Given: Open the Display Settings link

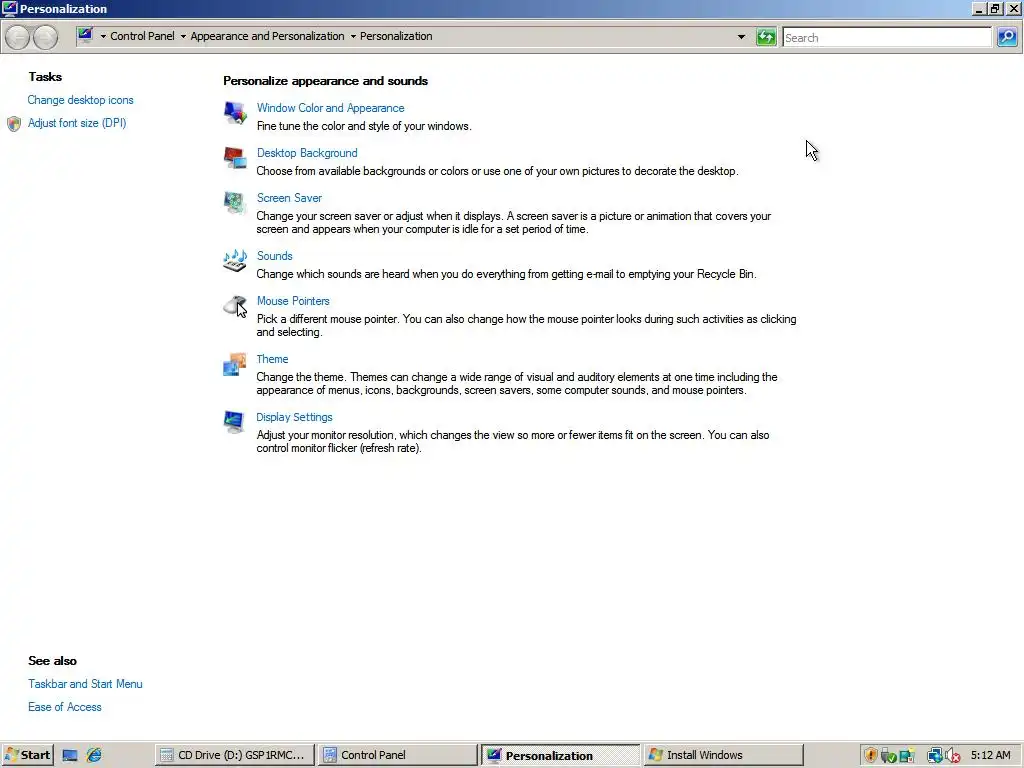Looking at the screenshot, I should [294, 418].
